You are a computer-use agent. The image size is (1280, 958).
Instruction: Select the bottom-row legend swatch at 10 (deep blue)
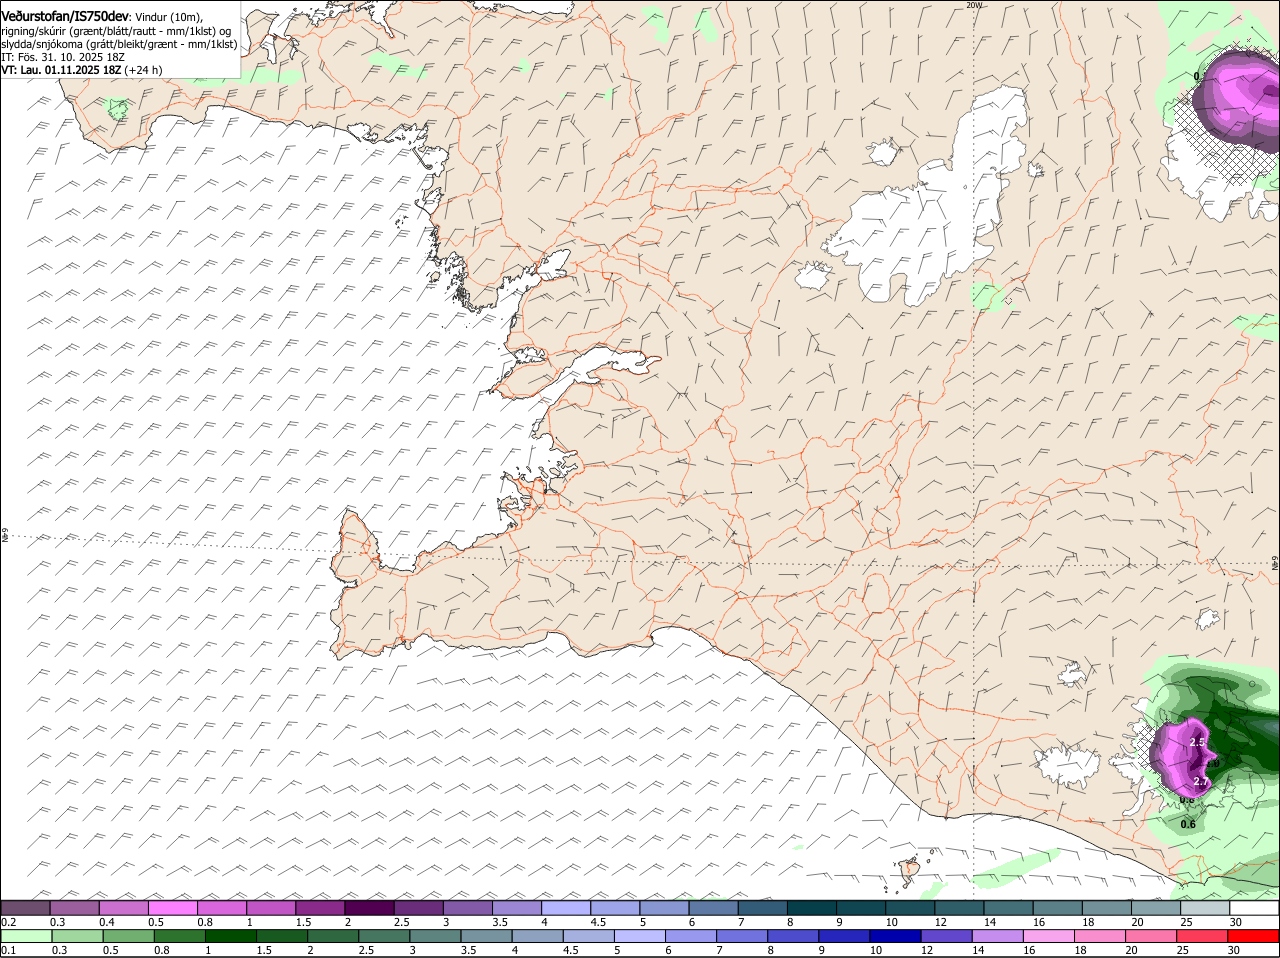[x=896, y=936]
